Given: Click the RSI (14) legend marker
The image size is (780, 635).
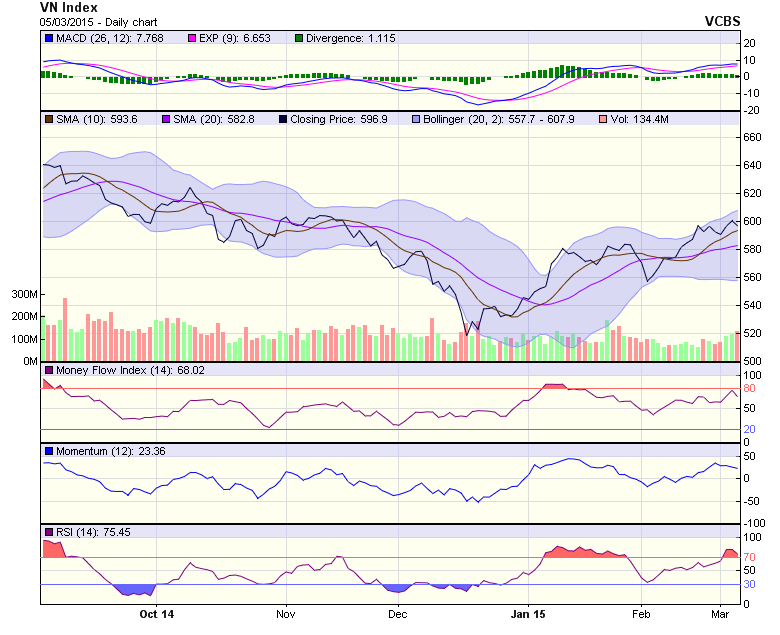Looking at the screenshot, I should pyautogui.click(x=48, y=532).
